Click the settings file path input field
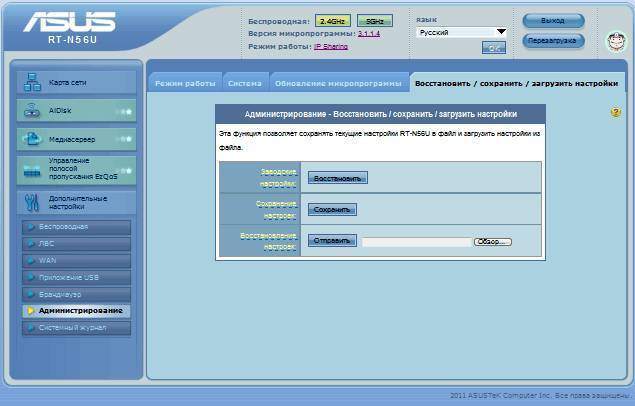 tap(416, 241)
